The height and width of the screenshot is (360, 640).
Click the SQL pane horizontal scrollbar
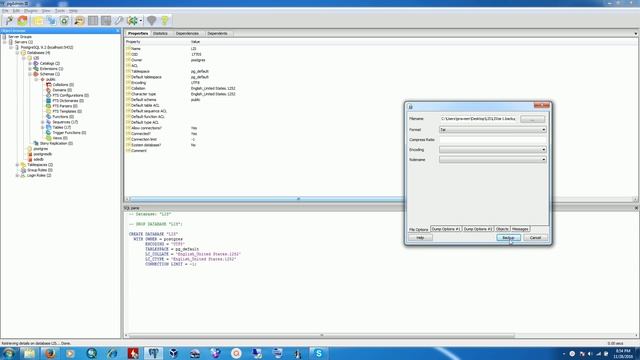[322, 336]
